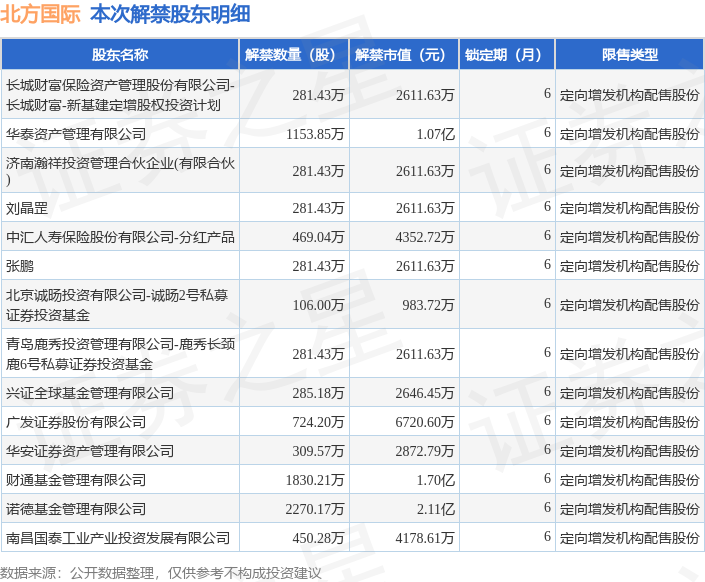Click lock-up period 6 in 诺德基金 row
705x582 pixels.
pos(547,507)
